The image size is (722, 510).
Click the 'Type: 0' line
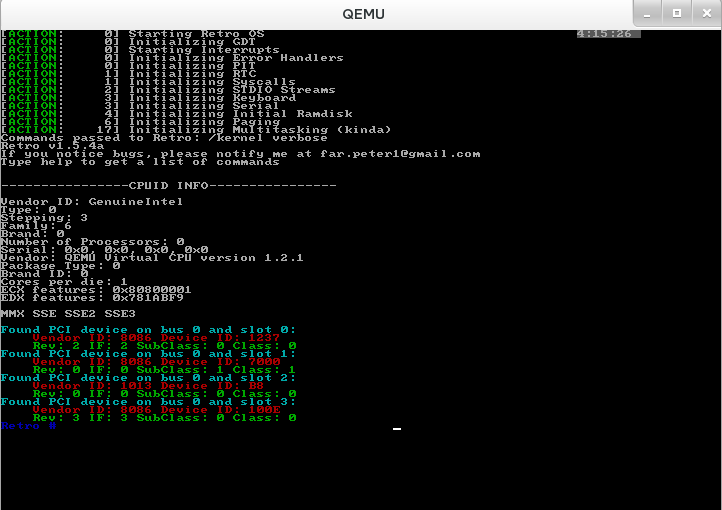click(29, 210)
